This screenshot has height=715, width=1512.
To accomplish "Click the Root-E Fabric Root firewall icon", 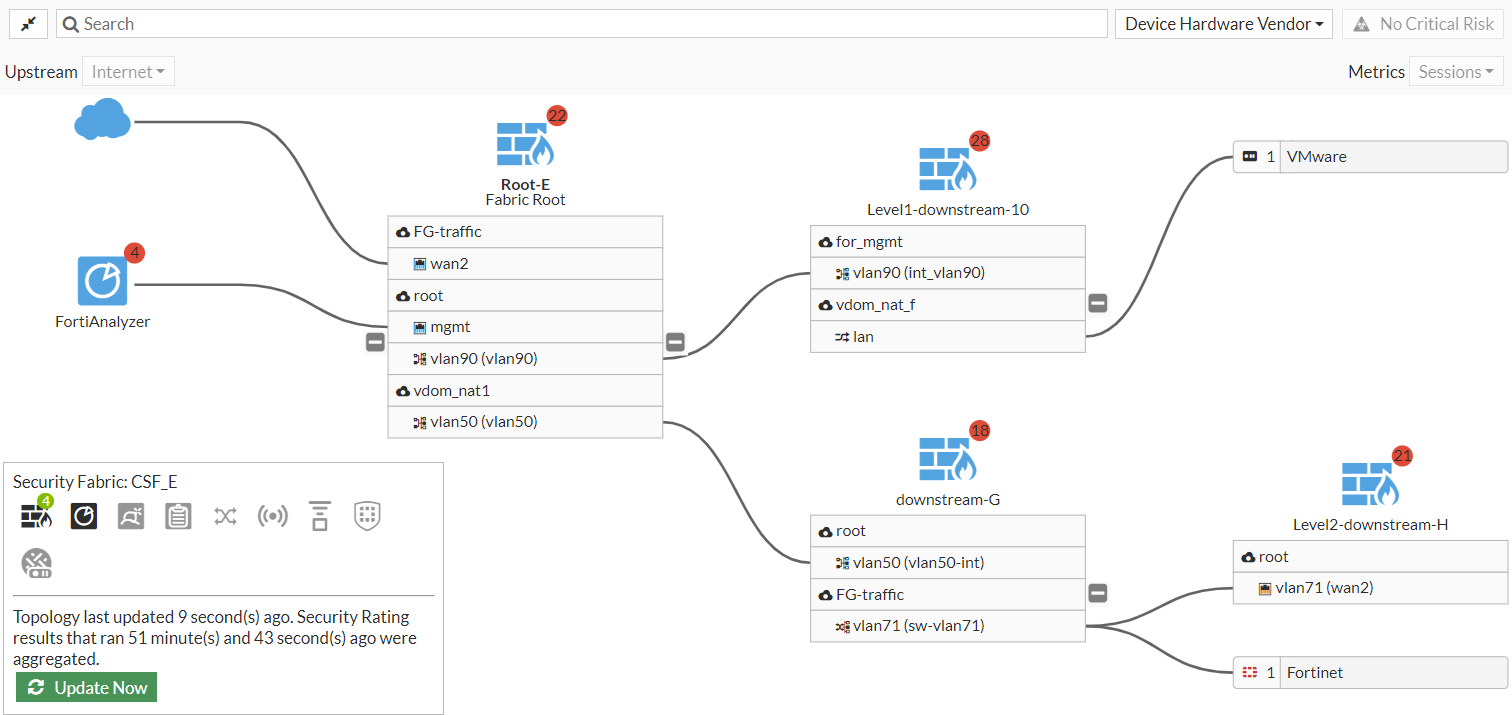I will point(525,144).
